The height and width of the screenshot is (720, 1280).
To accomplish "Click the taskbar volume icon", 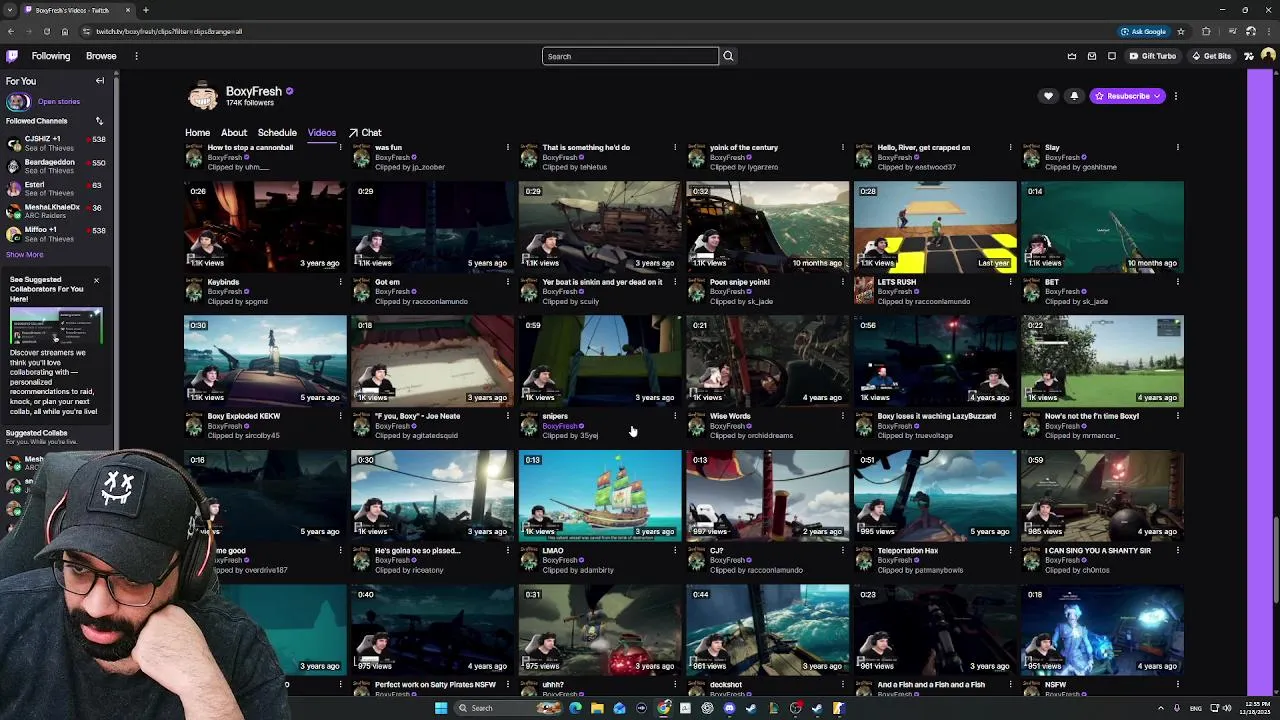I will [1226, 708].
